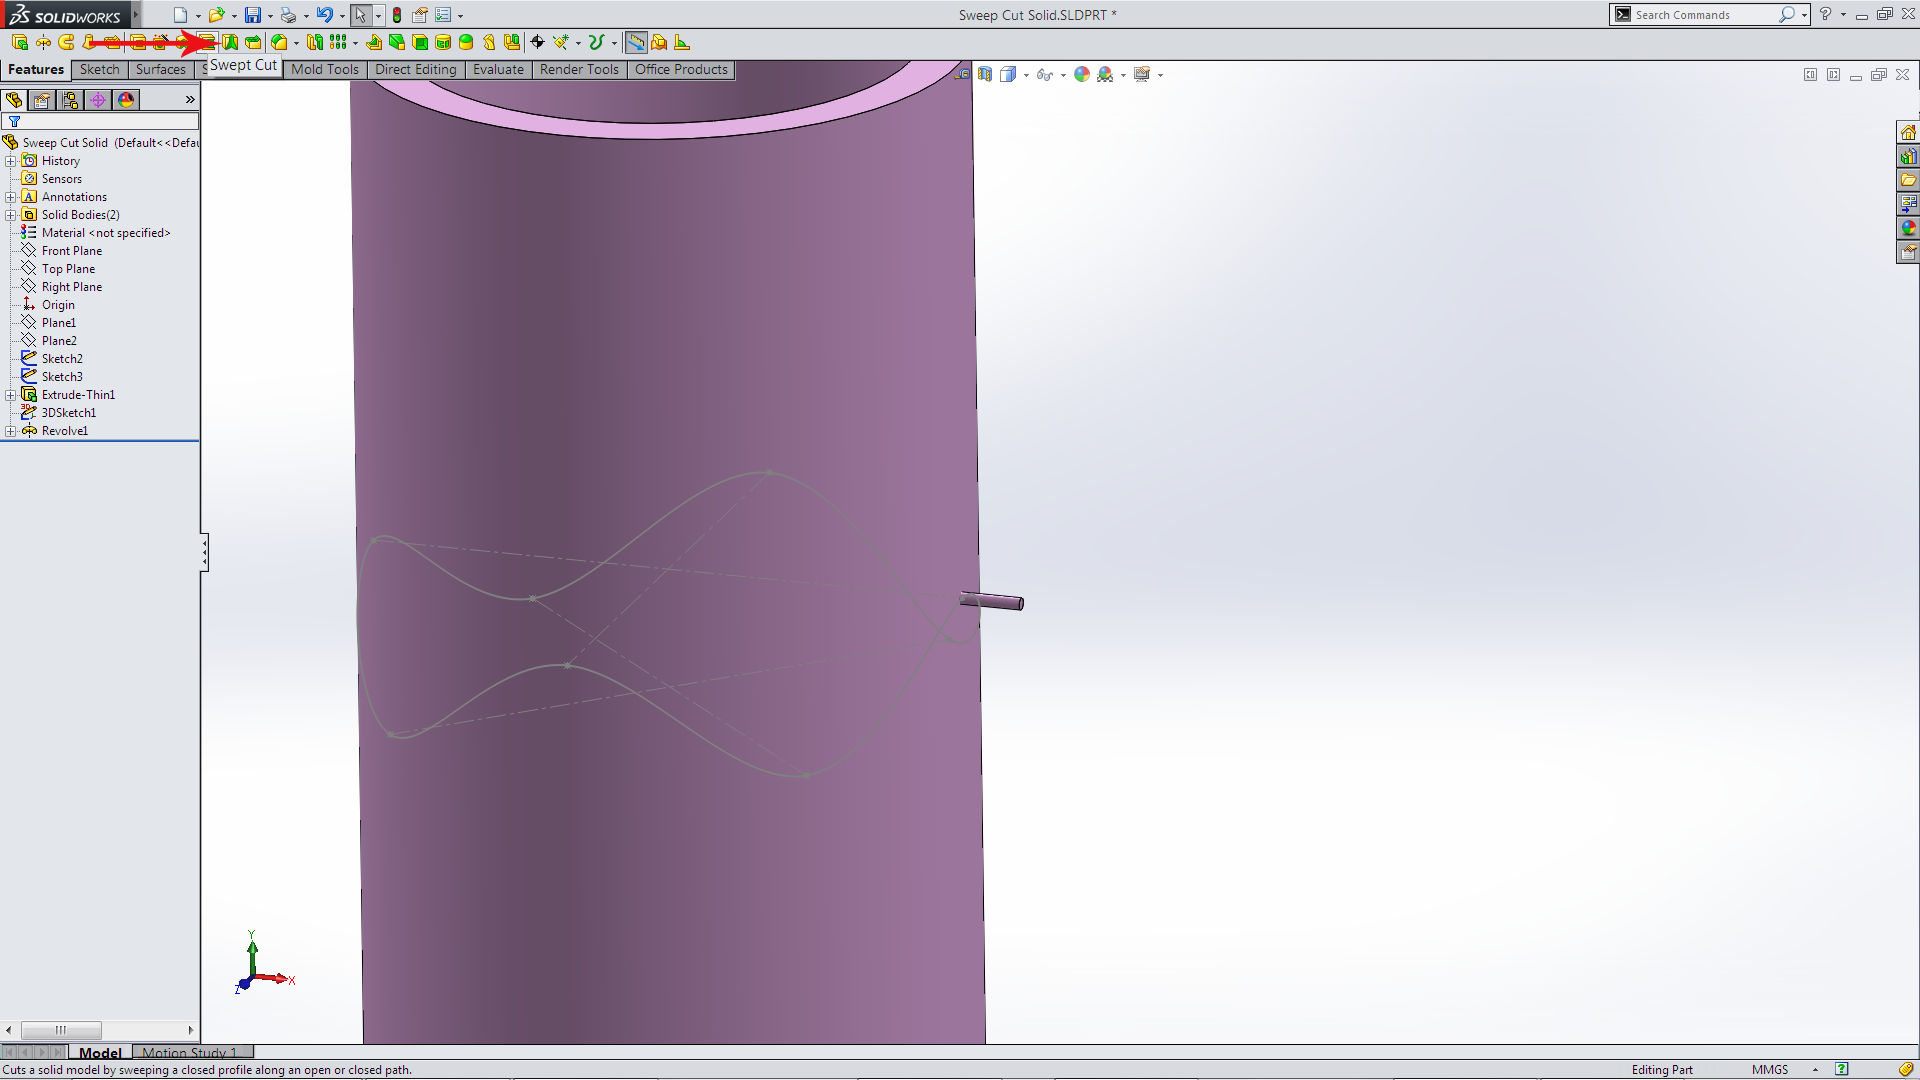Open DimXpertManager crosshair tab icon
The width and height of the screenshot is (1920, 1080).
point(98,100)
